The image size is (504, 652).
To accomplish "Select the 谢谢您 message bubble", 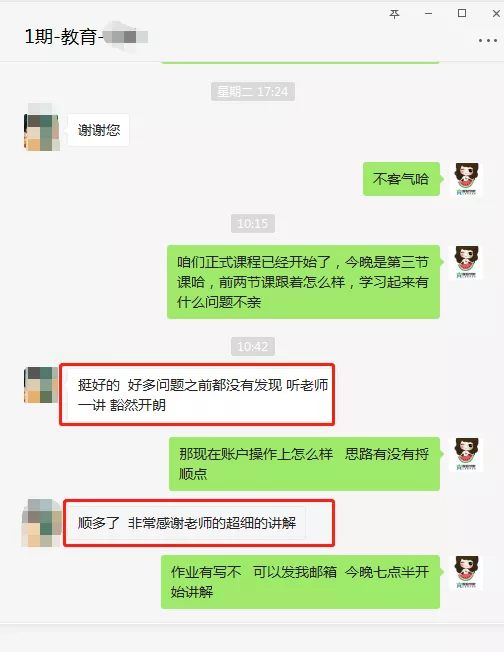I will point(99,130).
